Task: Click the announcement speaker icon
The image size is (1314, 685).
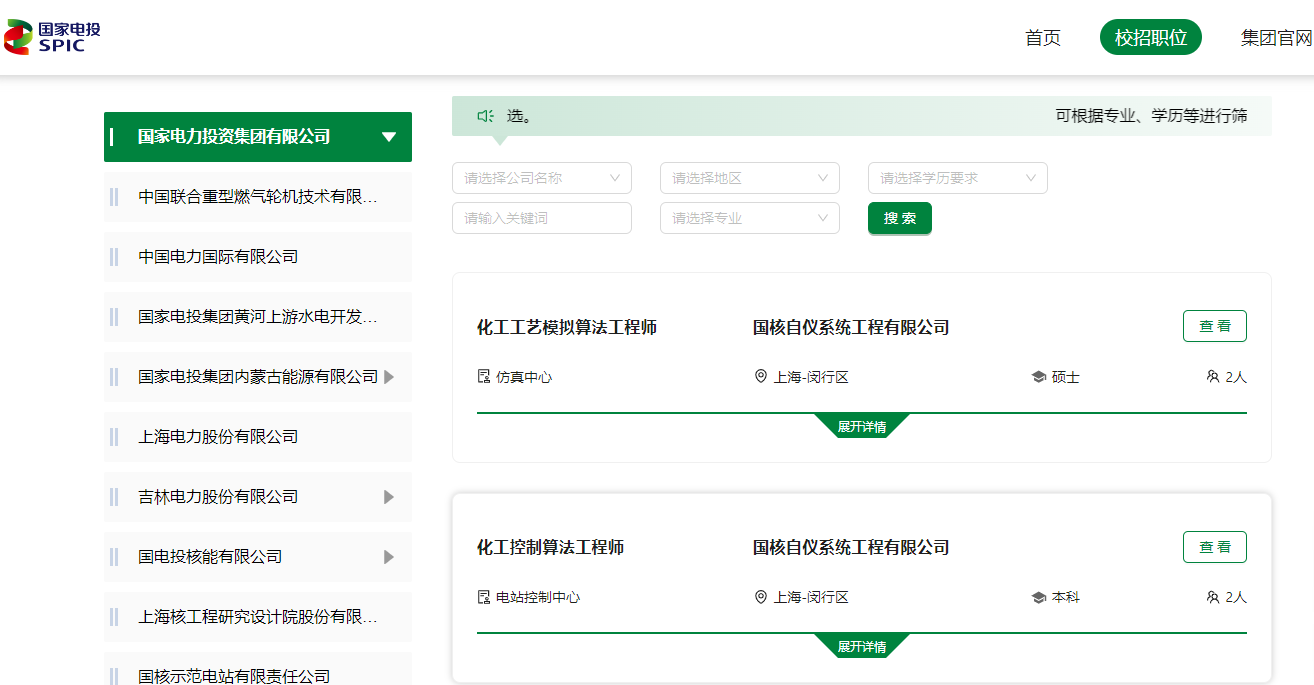Action: tap(486, 116)
